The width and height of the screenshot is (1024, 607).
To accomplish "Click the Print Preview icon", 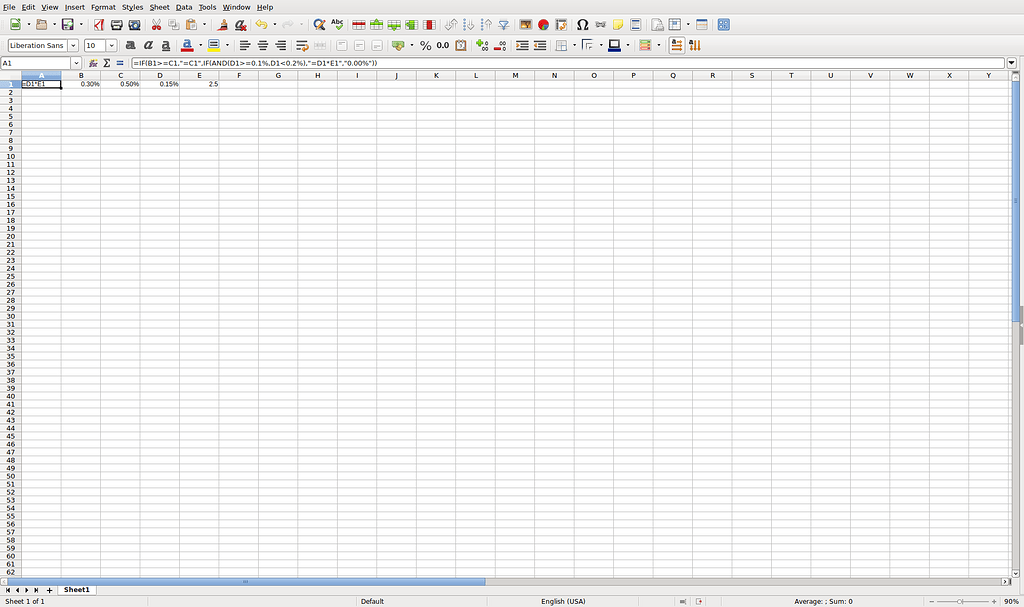I will point(132,23).
